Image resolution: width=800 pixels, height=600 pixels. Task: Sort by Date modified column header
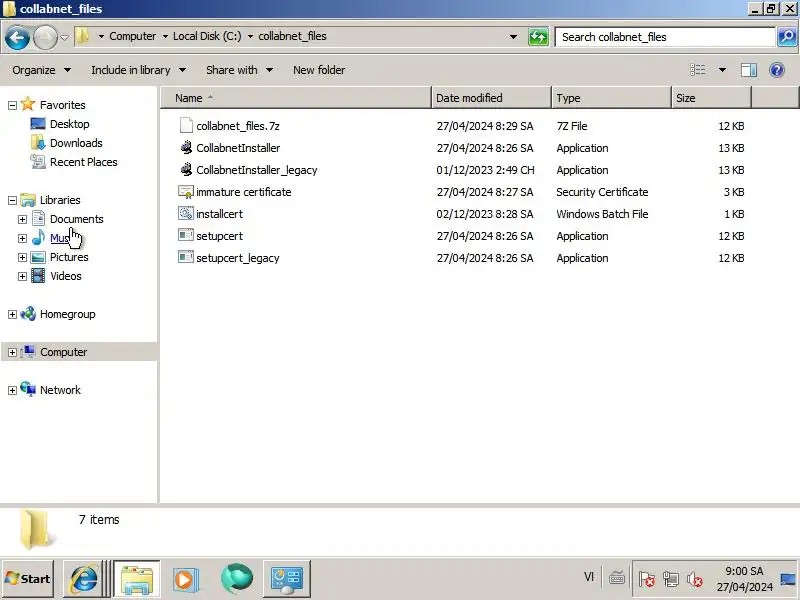491,98
